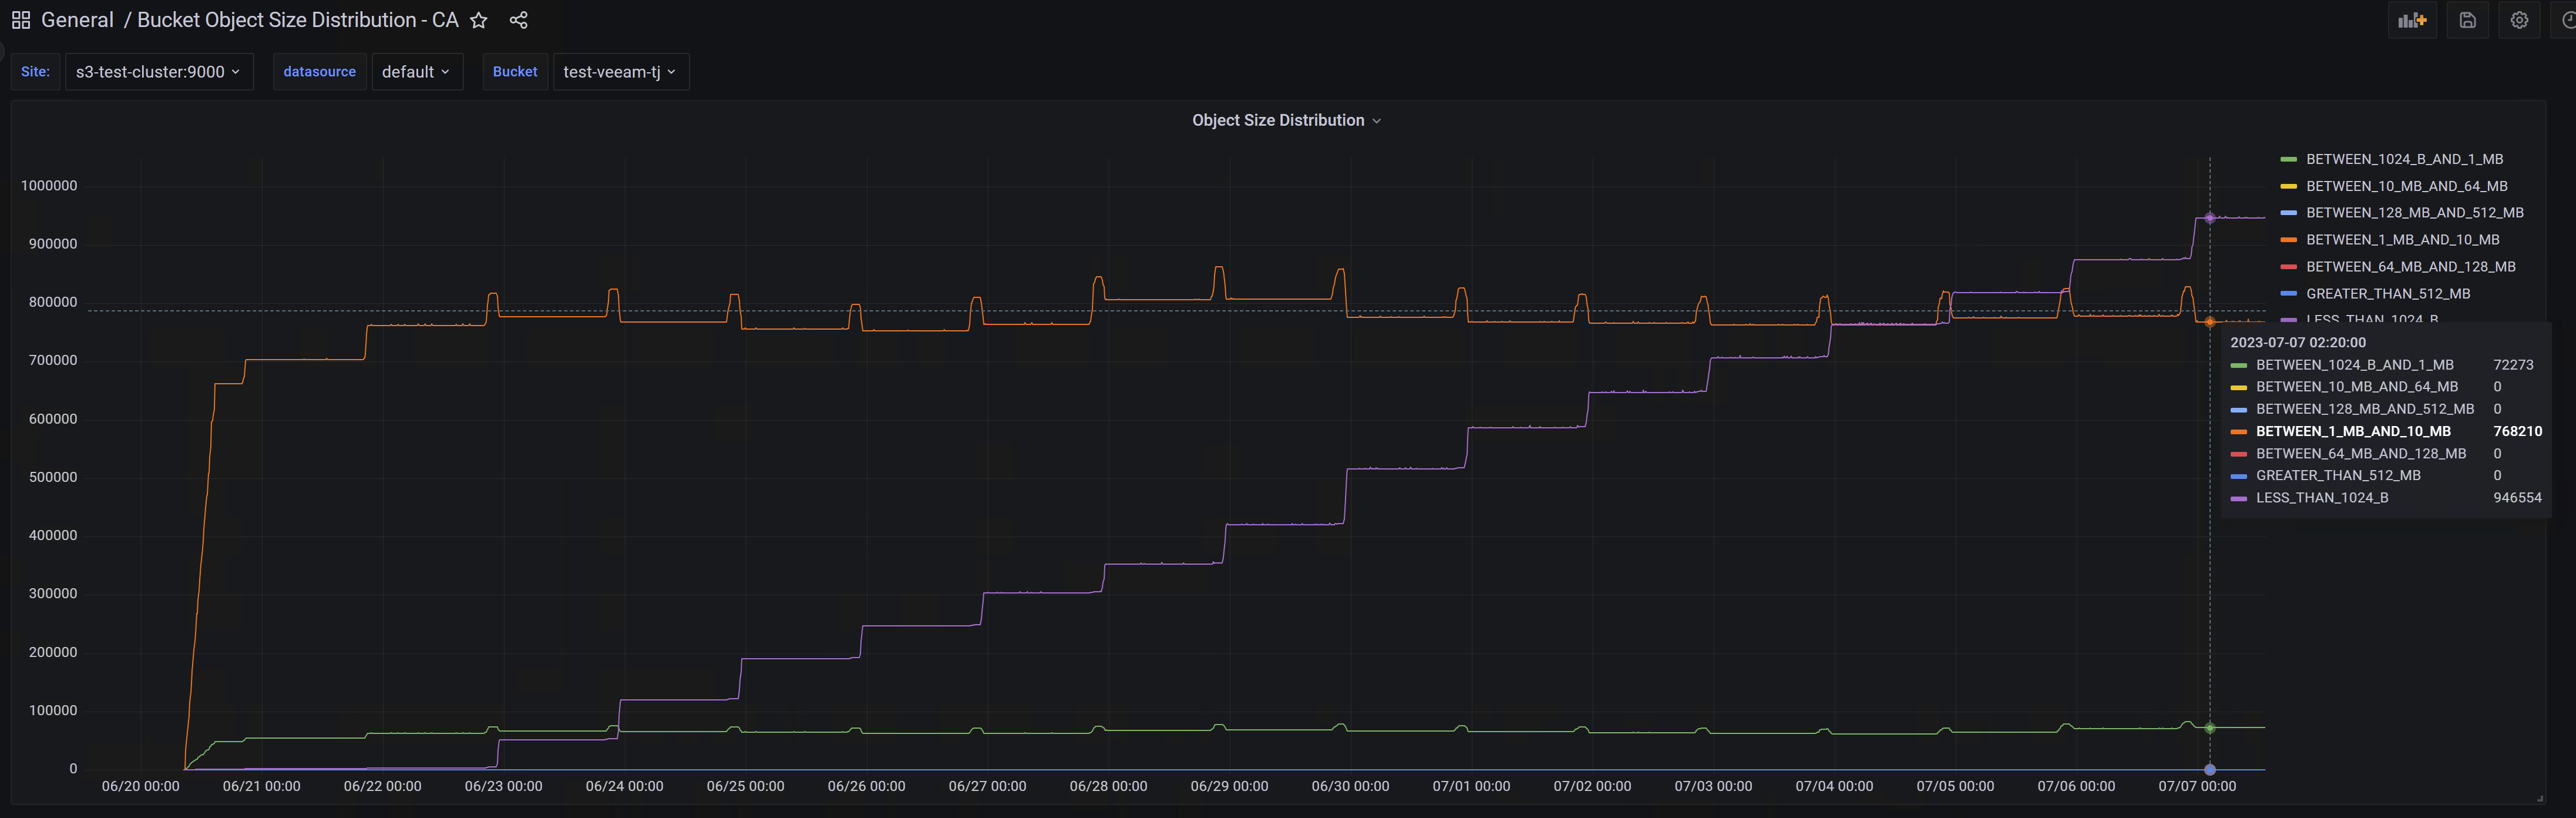Star this dashboard as favorite
Image resolution: width=2576 pixels, height=818 pixels.
479,20
